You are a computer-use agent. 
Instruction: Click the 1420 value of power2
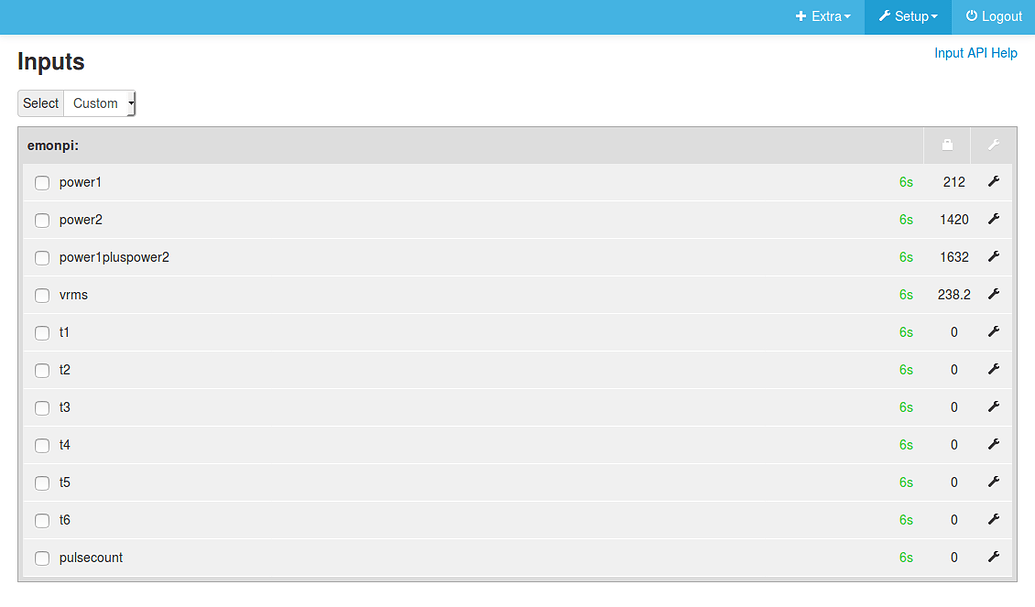pyautogui.click(x=954, y=220)
